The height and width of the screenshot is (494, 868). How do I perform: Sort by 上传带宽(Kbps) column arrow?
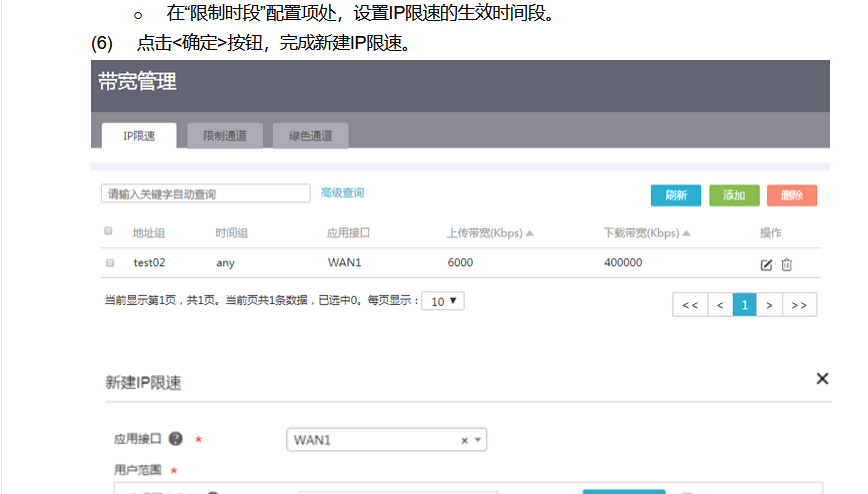tap(530, 233)
